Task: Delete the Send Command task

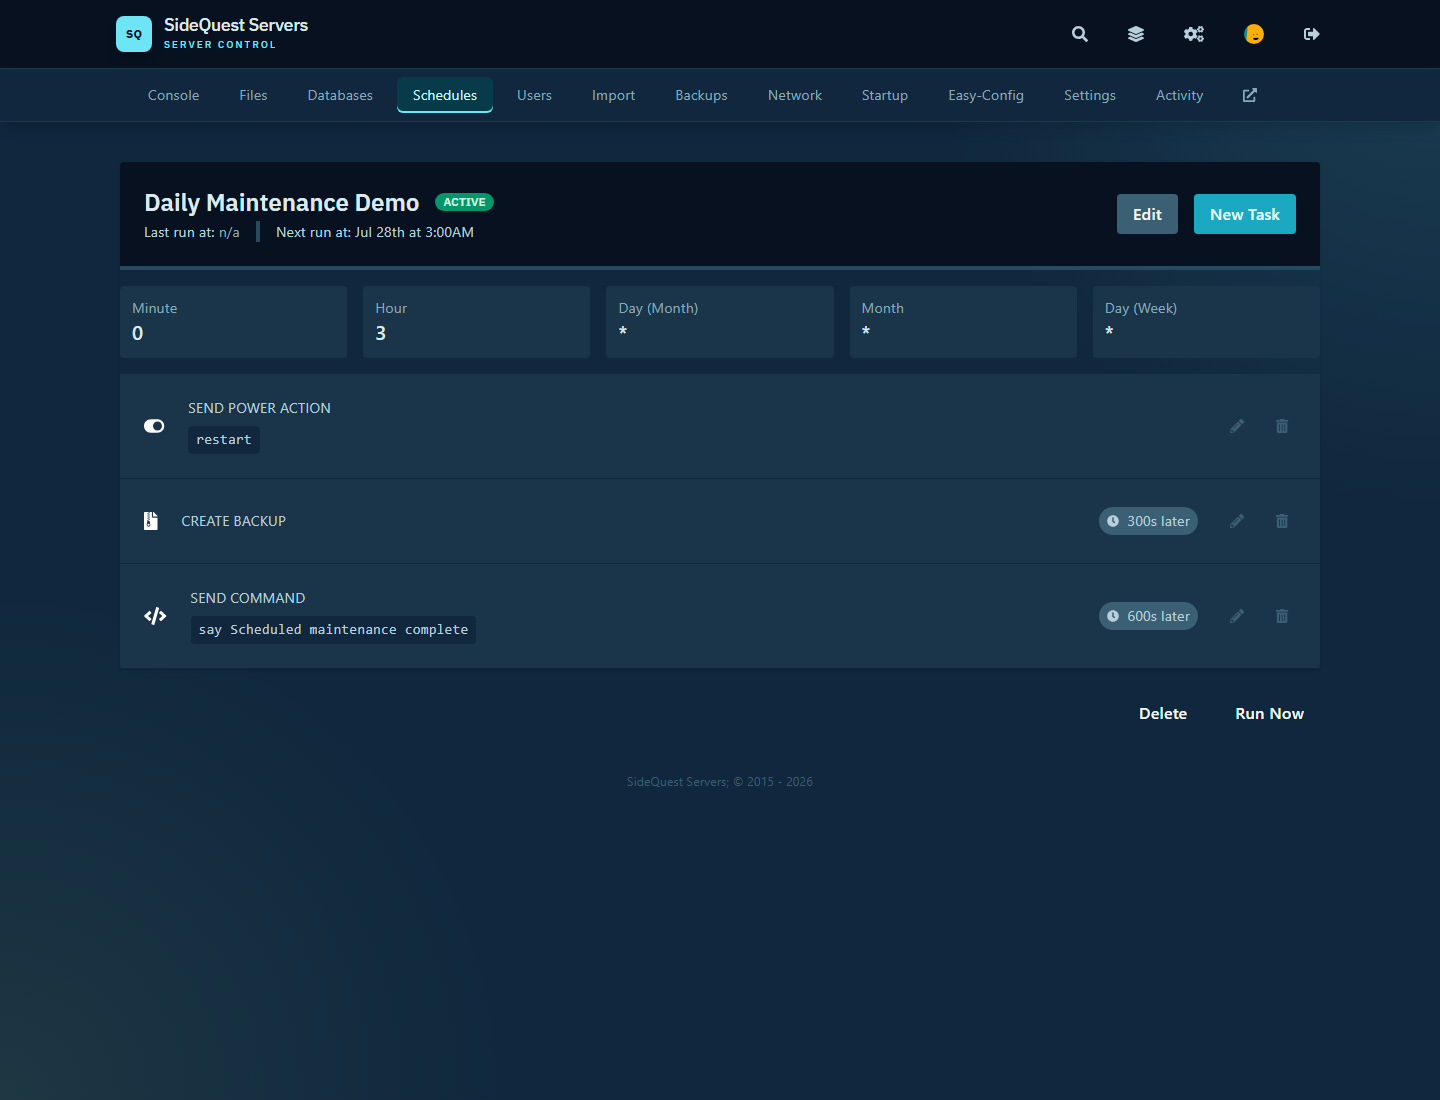Action: click(1282, 616)
